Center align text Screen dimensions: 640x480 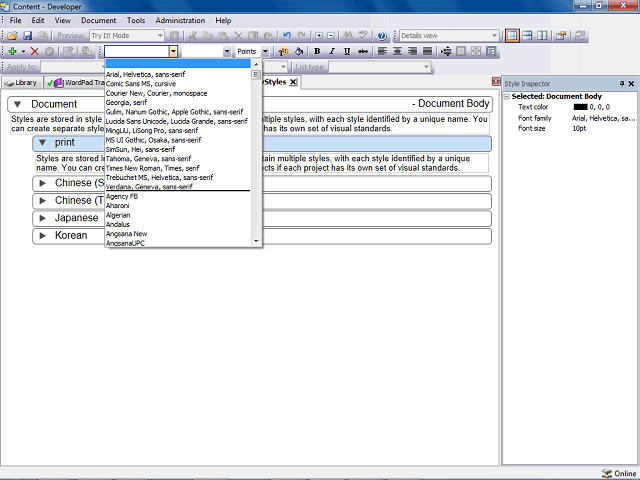397,51
